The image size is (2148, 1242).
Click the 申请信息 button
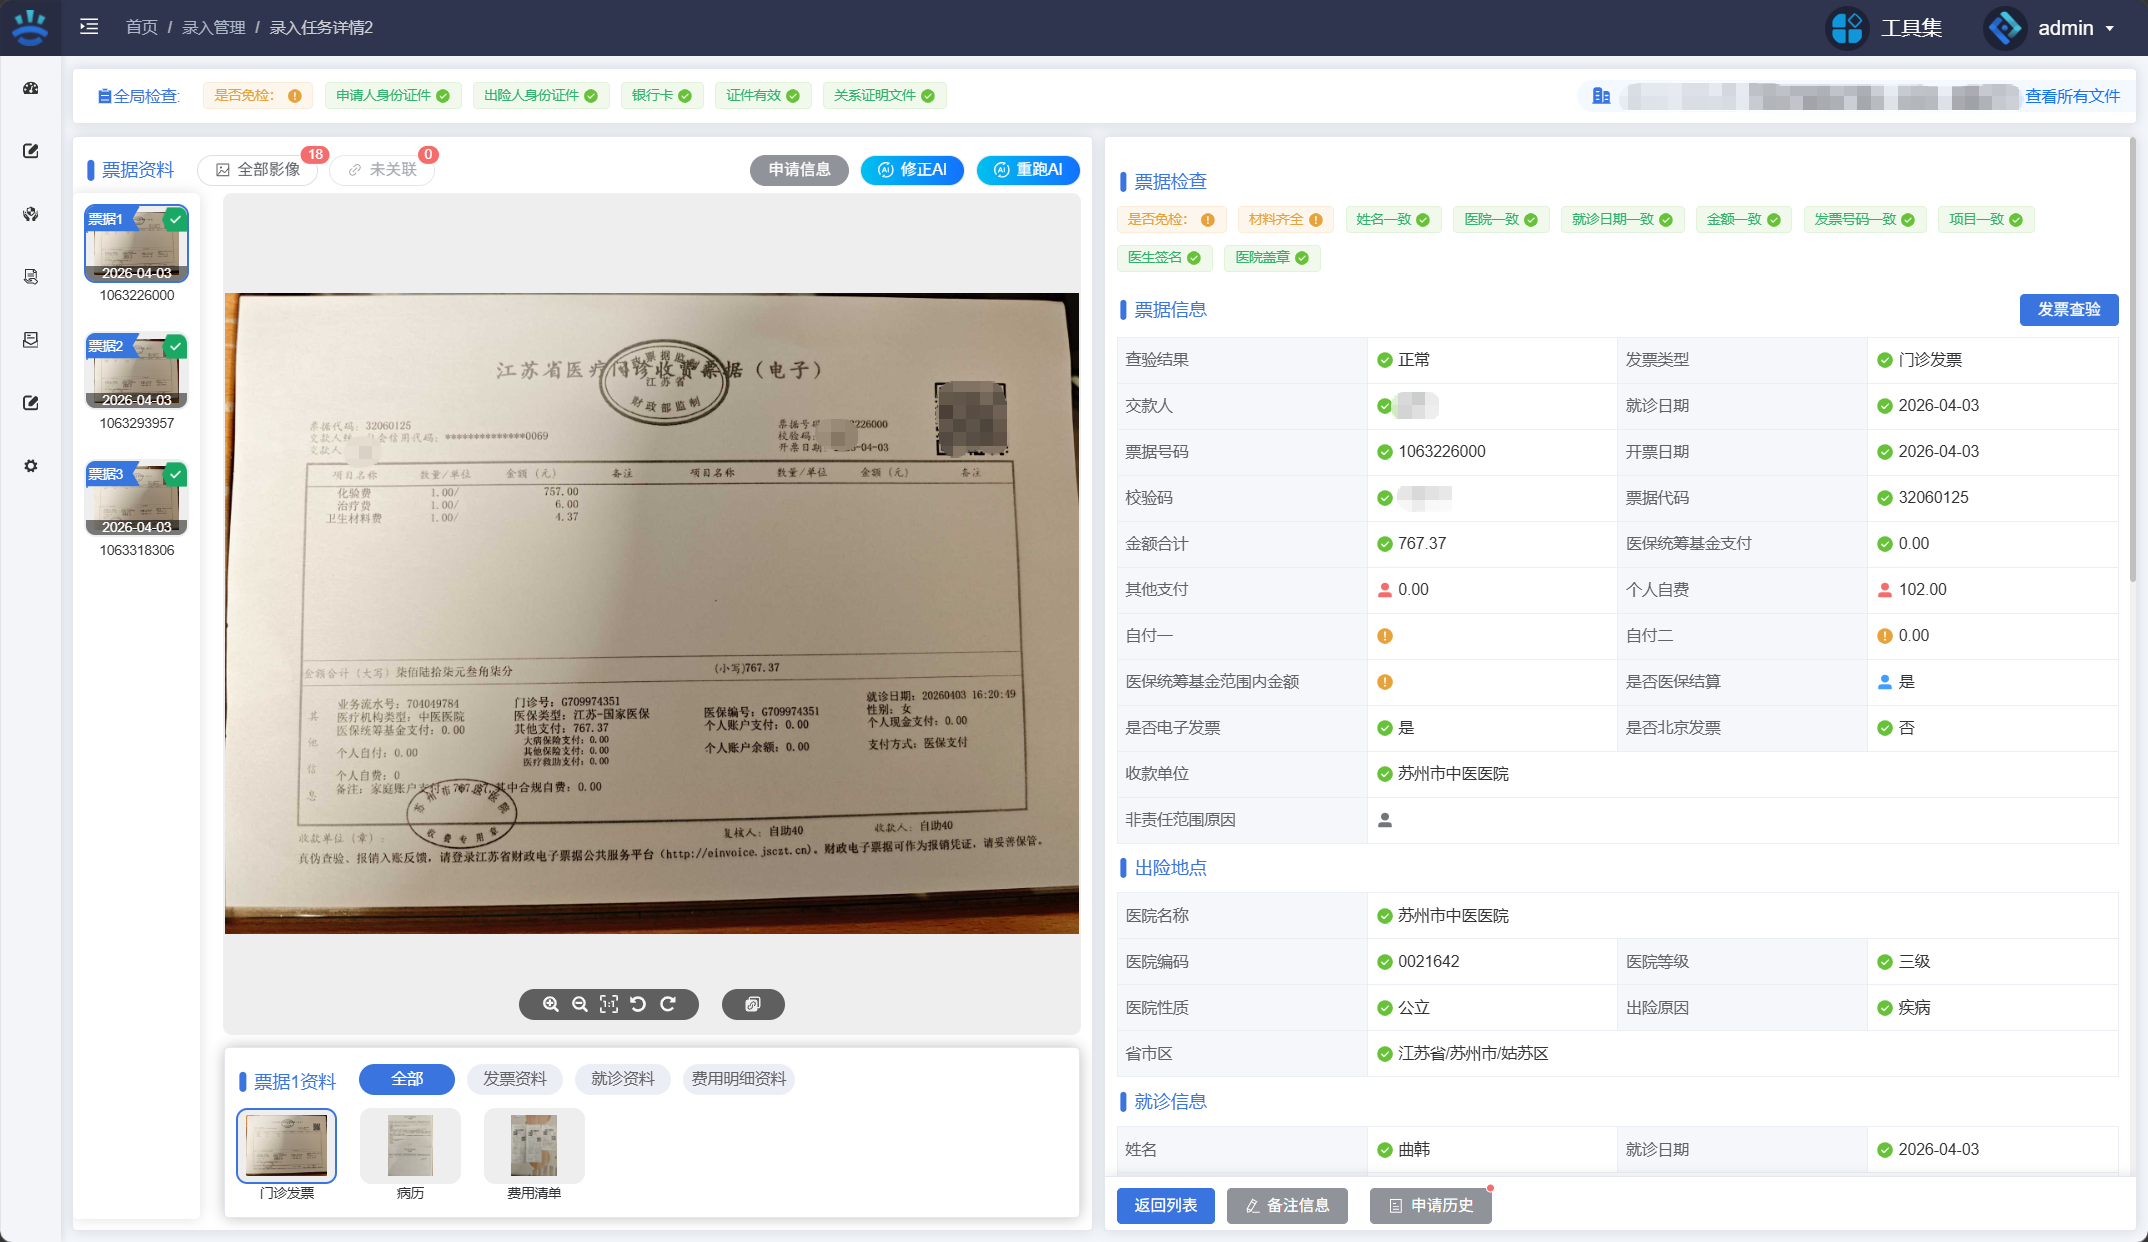click(799, 170)
